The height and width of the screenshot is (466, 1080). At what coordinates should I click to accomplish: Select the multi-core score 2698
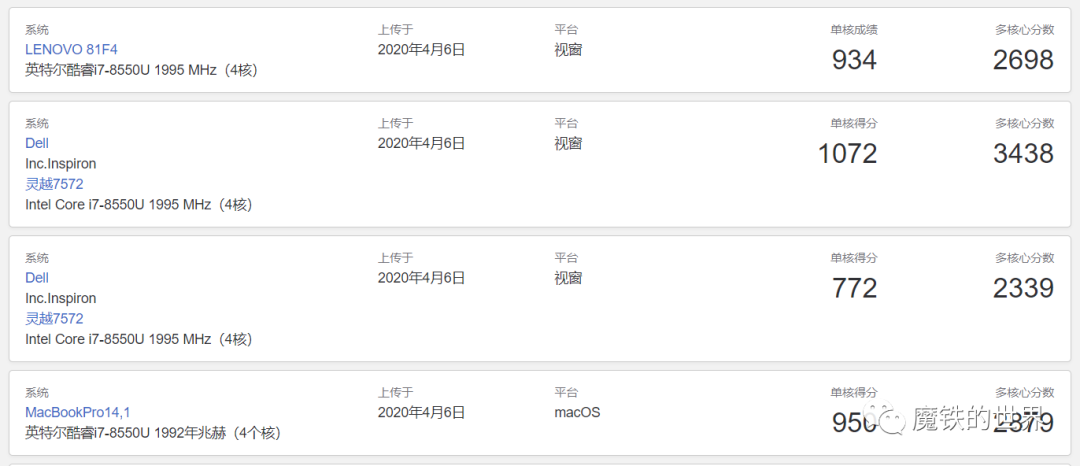(x=1023, y=60)
